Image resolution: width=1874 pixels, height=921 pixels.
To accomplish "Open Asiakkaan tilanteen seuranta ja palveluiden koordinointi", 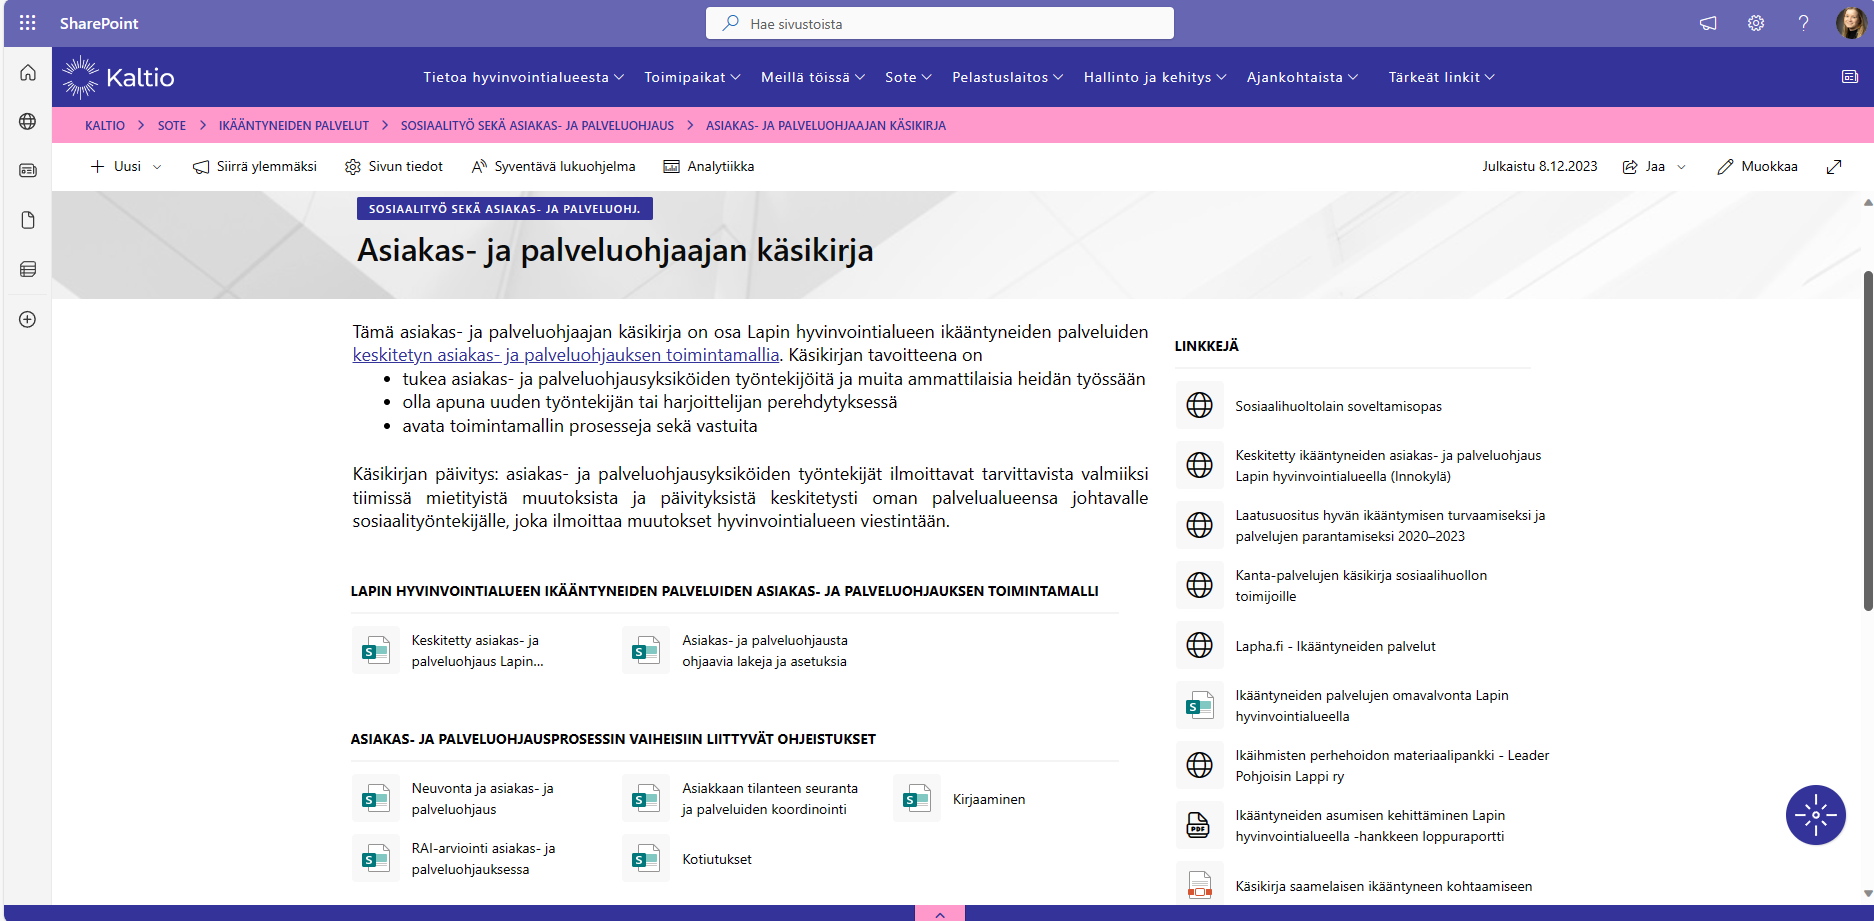I will point(770,799).
